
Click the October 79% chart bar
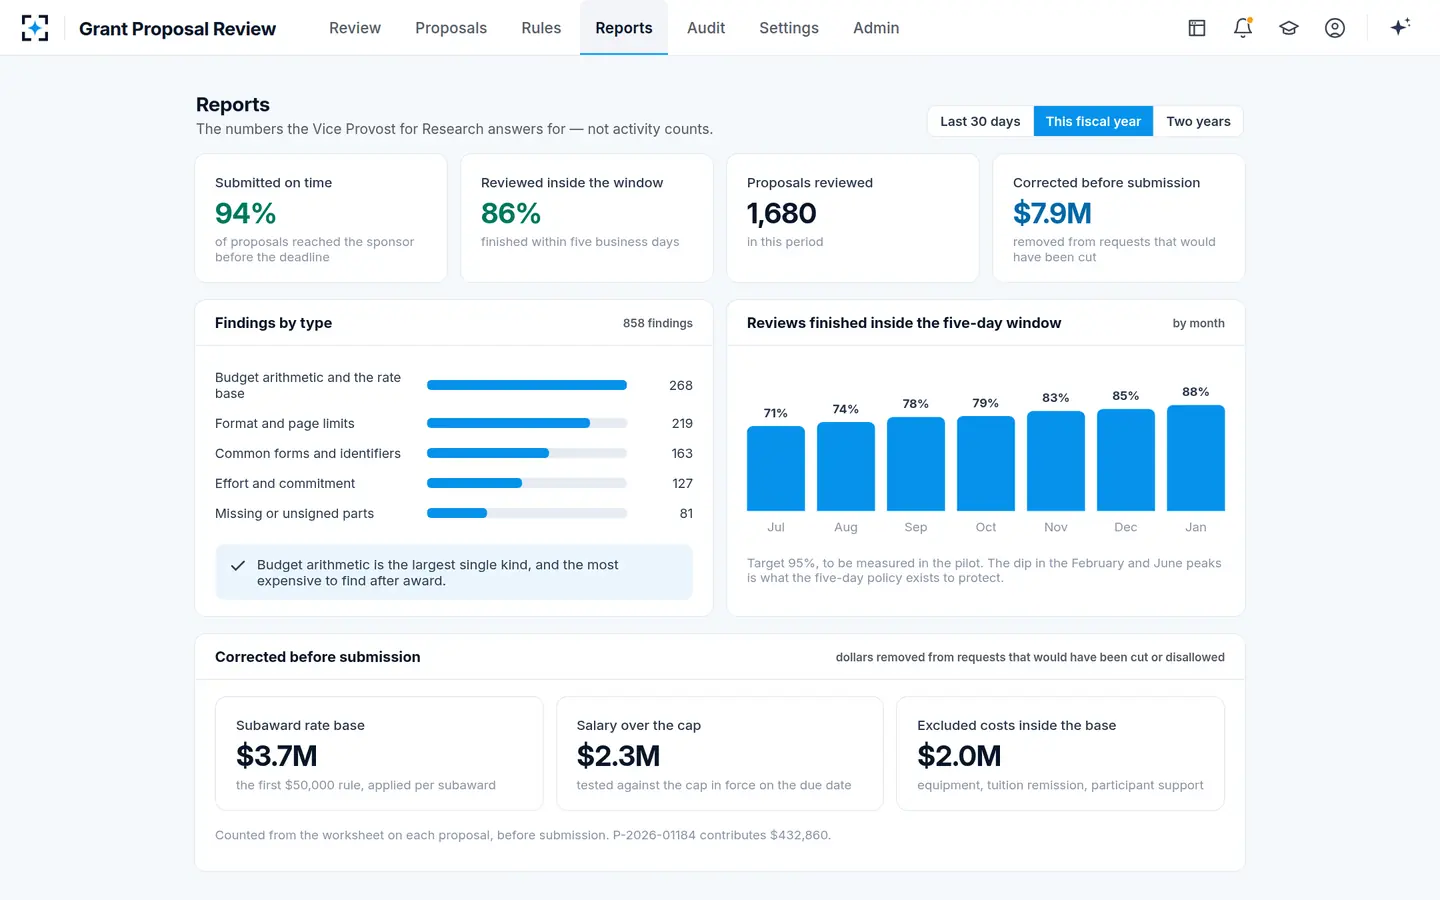tap(986, 463)
